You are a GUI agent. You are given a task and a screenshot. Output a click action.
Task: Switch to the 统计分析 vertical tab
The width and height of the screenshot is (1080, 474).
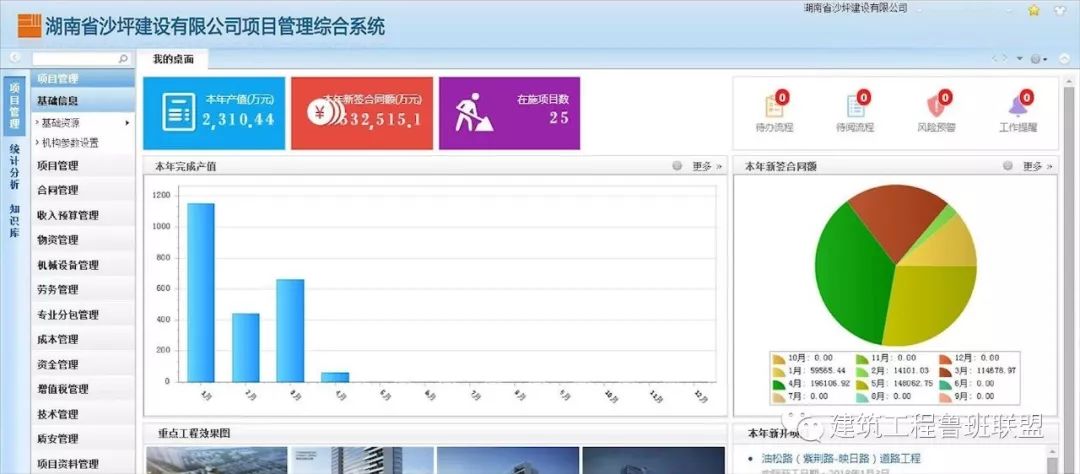pyautogui.click(x=15, y=165)
